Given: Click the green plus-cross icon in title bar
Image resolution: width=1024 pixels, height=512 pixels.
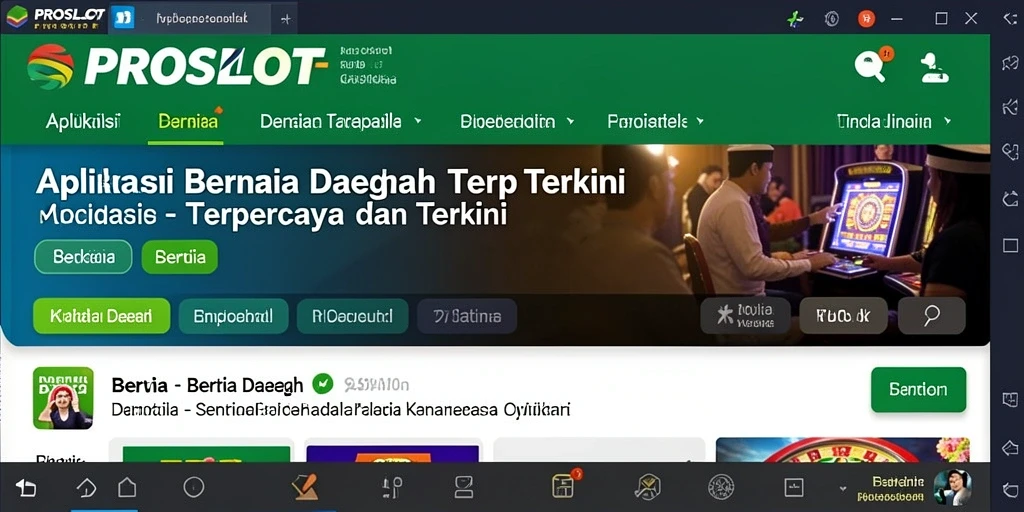Looking at the screenshot, I should pyautogui.click(x=795, y=19).
